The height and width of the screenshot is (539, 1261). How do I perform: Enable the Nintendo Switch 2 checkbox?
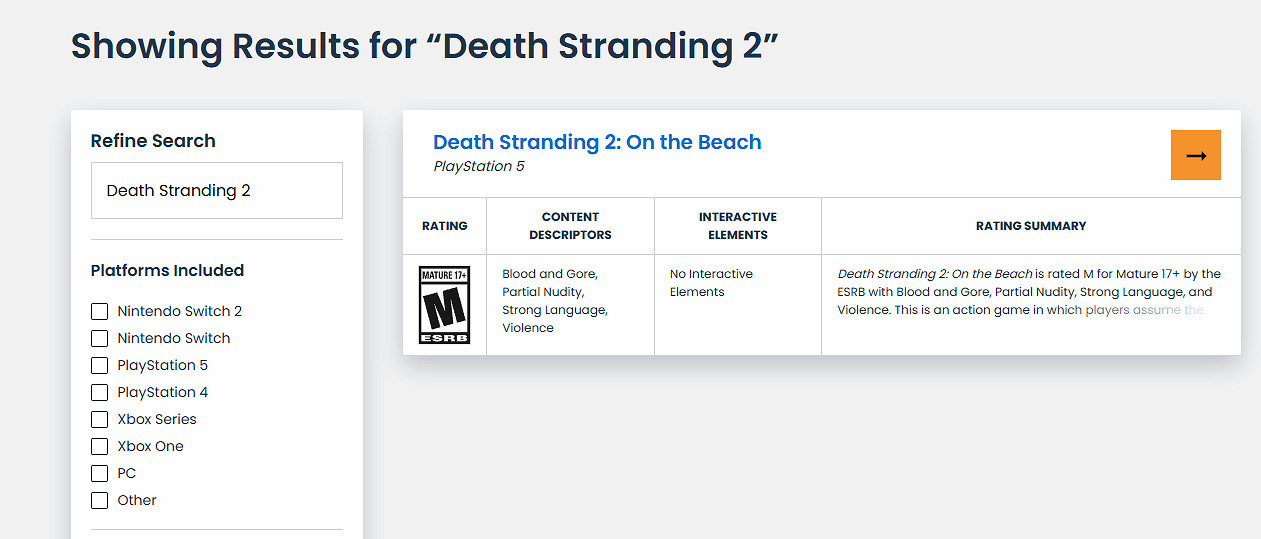(x=99, y=311)
